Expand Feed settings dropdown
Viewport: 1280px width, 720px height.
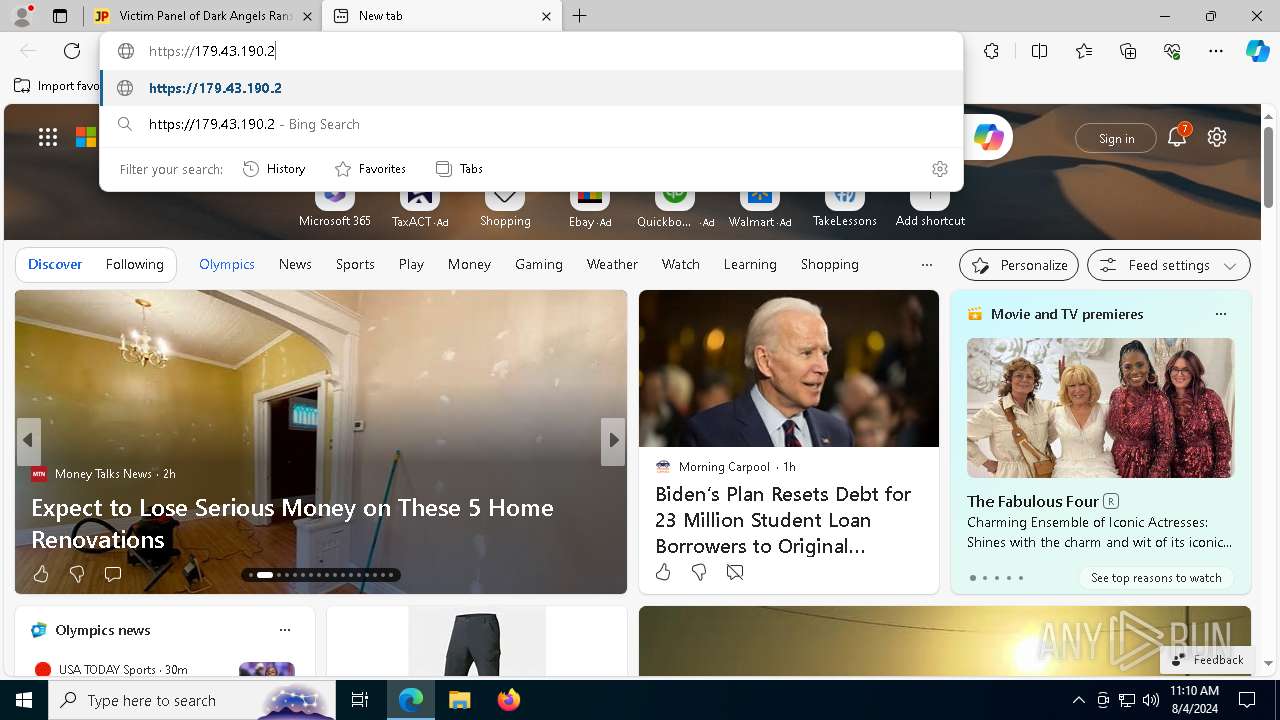click(x=1169, y=265)
